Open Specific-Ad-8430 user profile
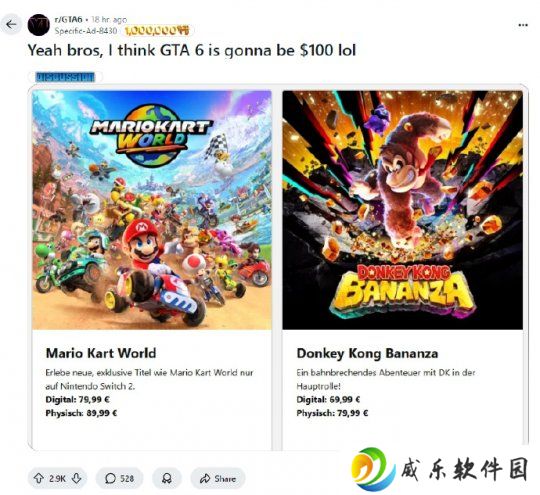Viewport: 540px width, 495px height. click(86, 31)
